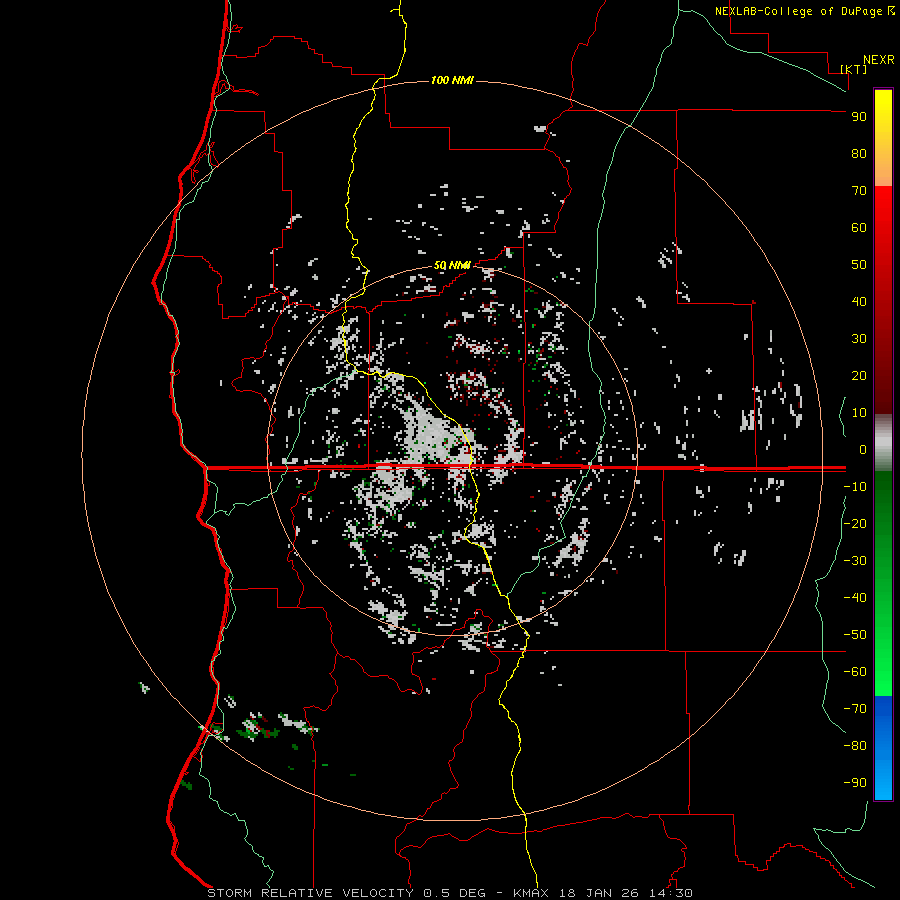Click the "[KT]" units label
The width and height of the screenshot is (900, 900).
tap(854, 69)
